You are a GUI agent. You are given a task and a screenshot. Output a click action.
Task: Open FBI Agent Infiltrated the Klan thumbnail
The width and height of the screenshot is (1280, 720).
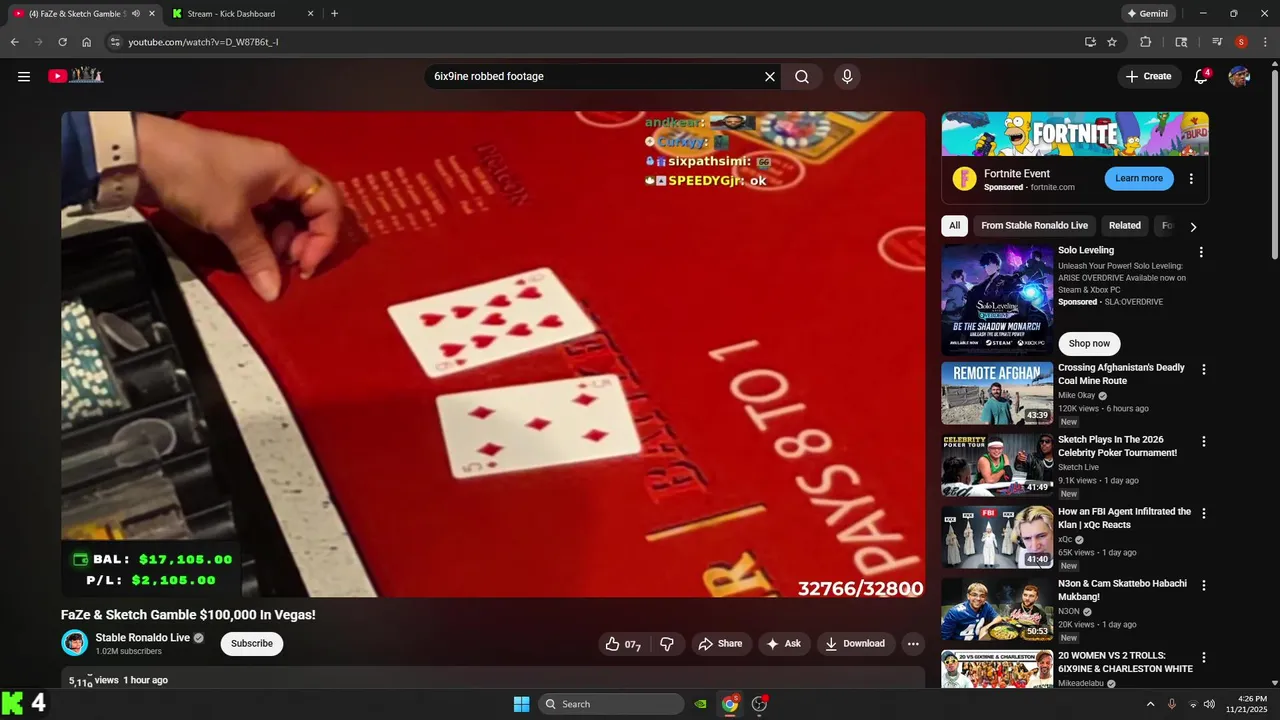coord(997,537)
